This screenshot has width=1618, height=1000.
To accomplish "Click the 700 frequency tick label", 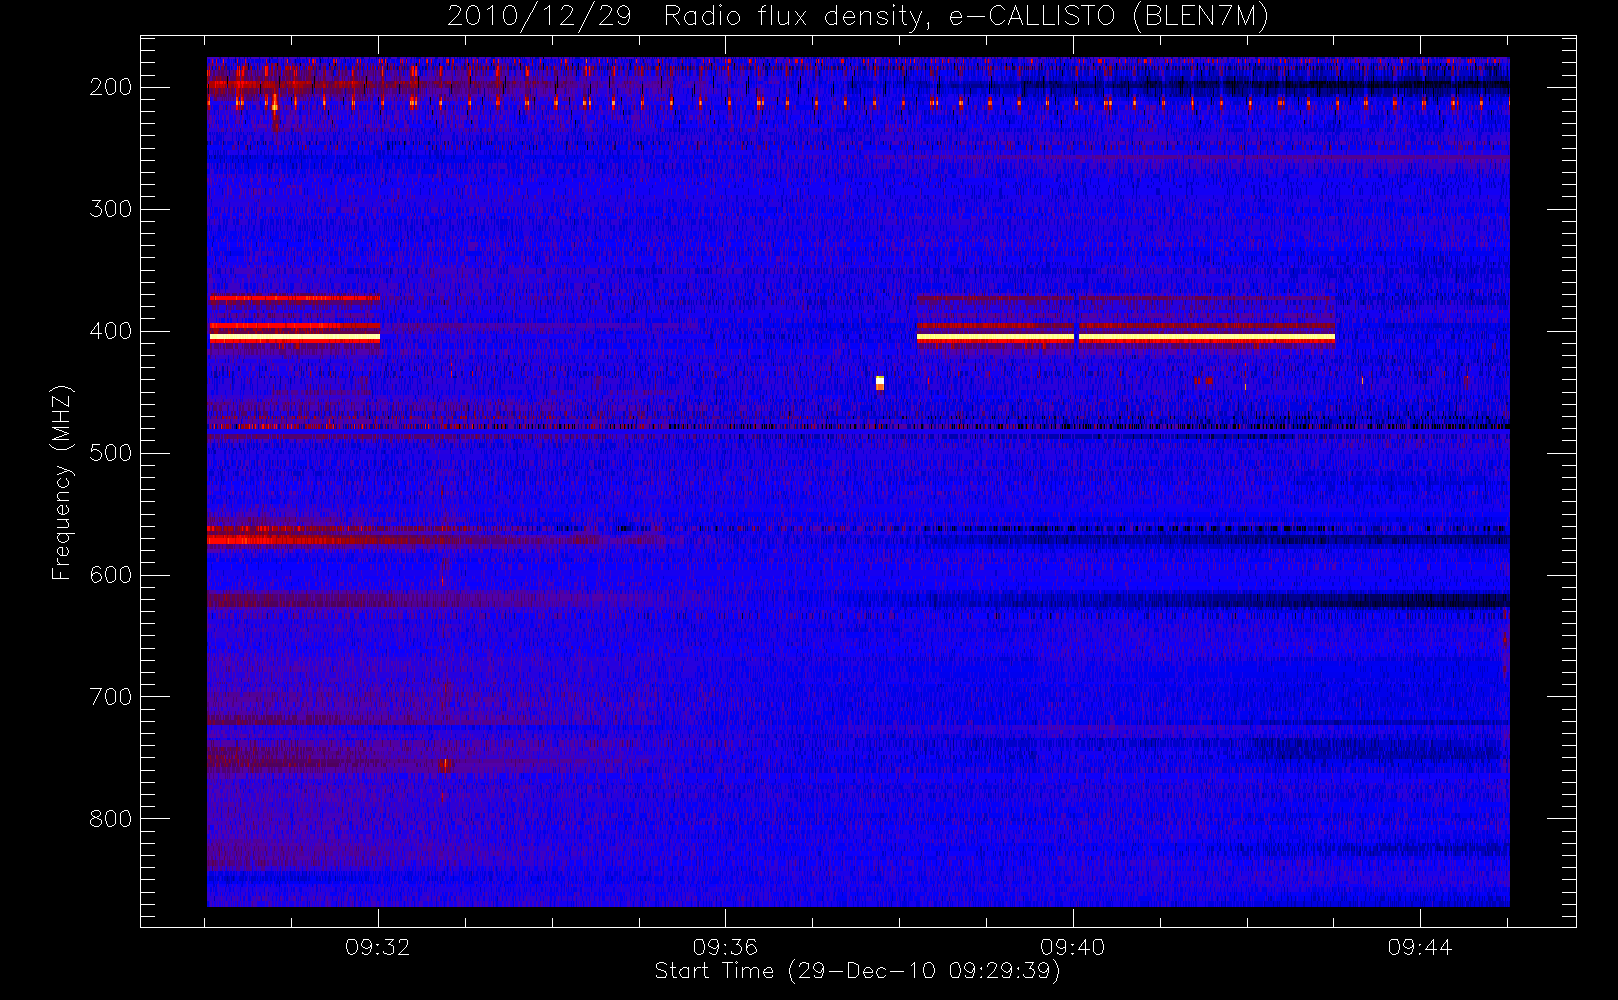I will click(111, 697).
